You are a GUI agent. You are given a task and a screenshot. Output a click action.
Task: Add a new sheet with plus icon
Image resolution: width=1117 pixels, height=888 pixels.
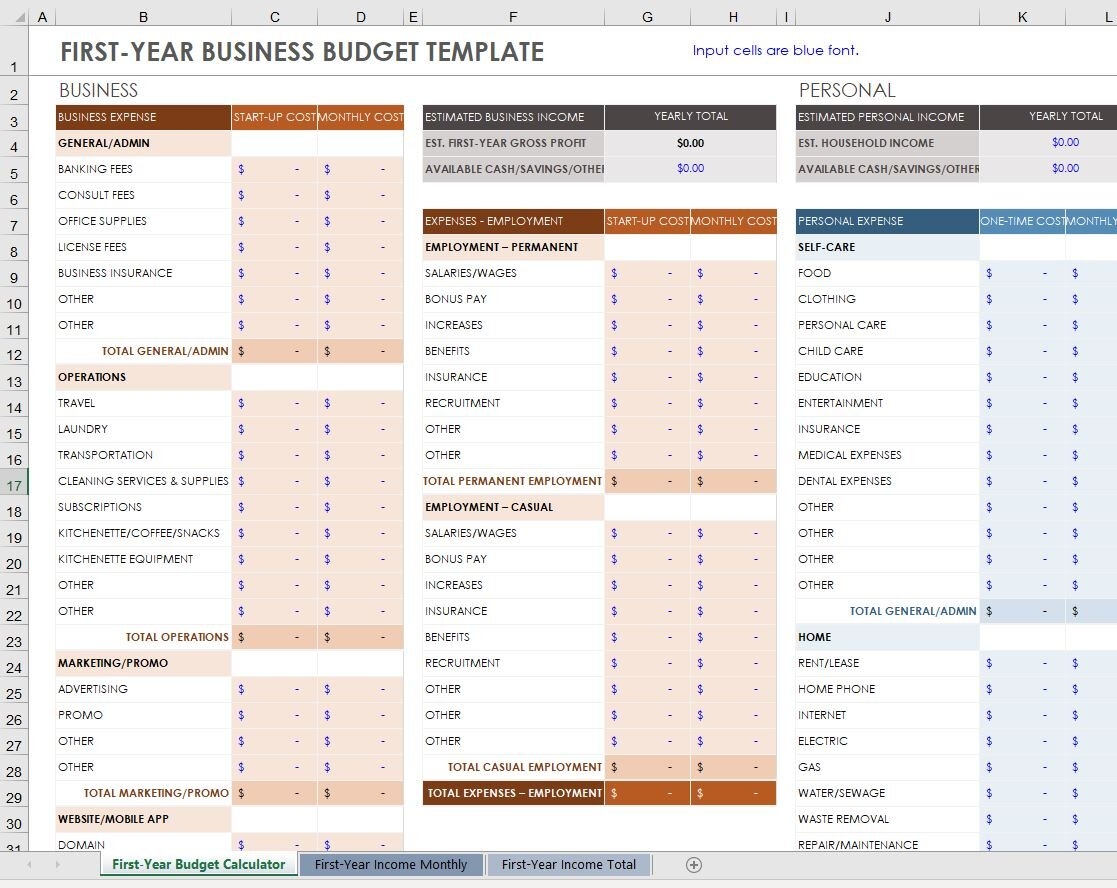(694, 865)
